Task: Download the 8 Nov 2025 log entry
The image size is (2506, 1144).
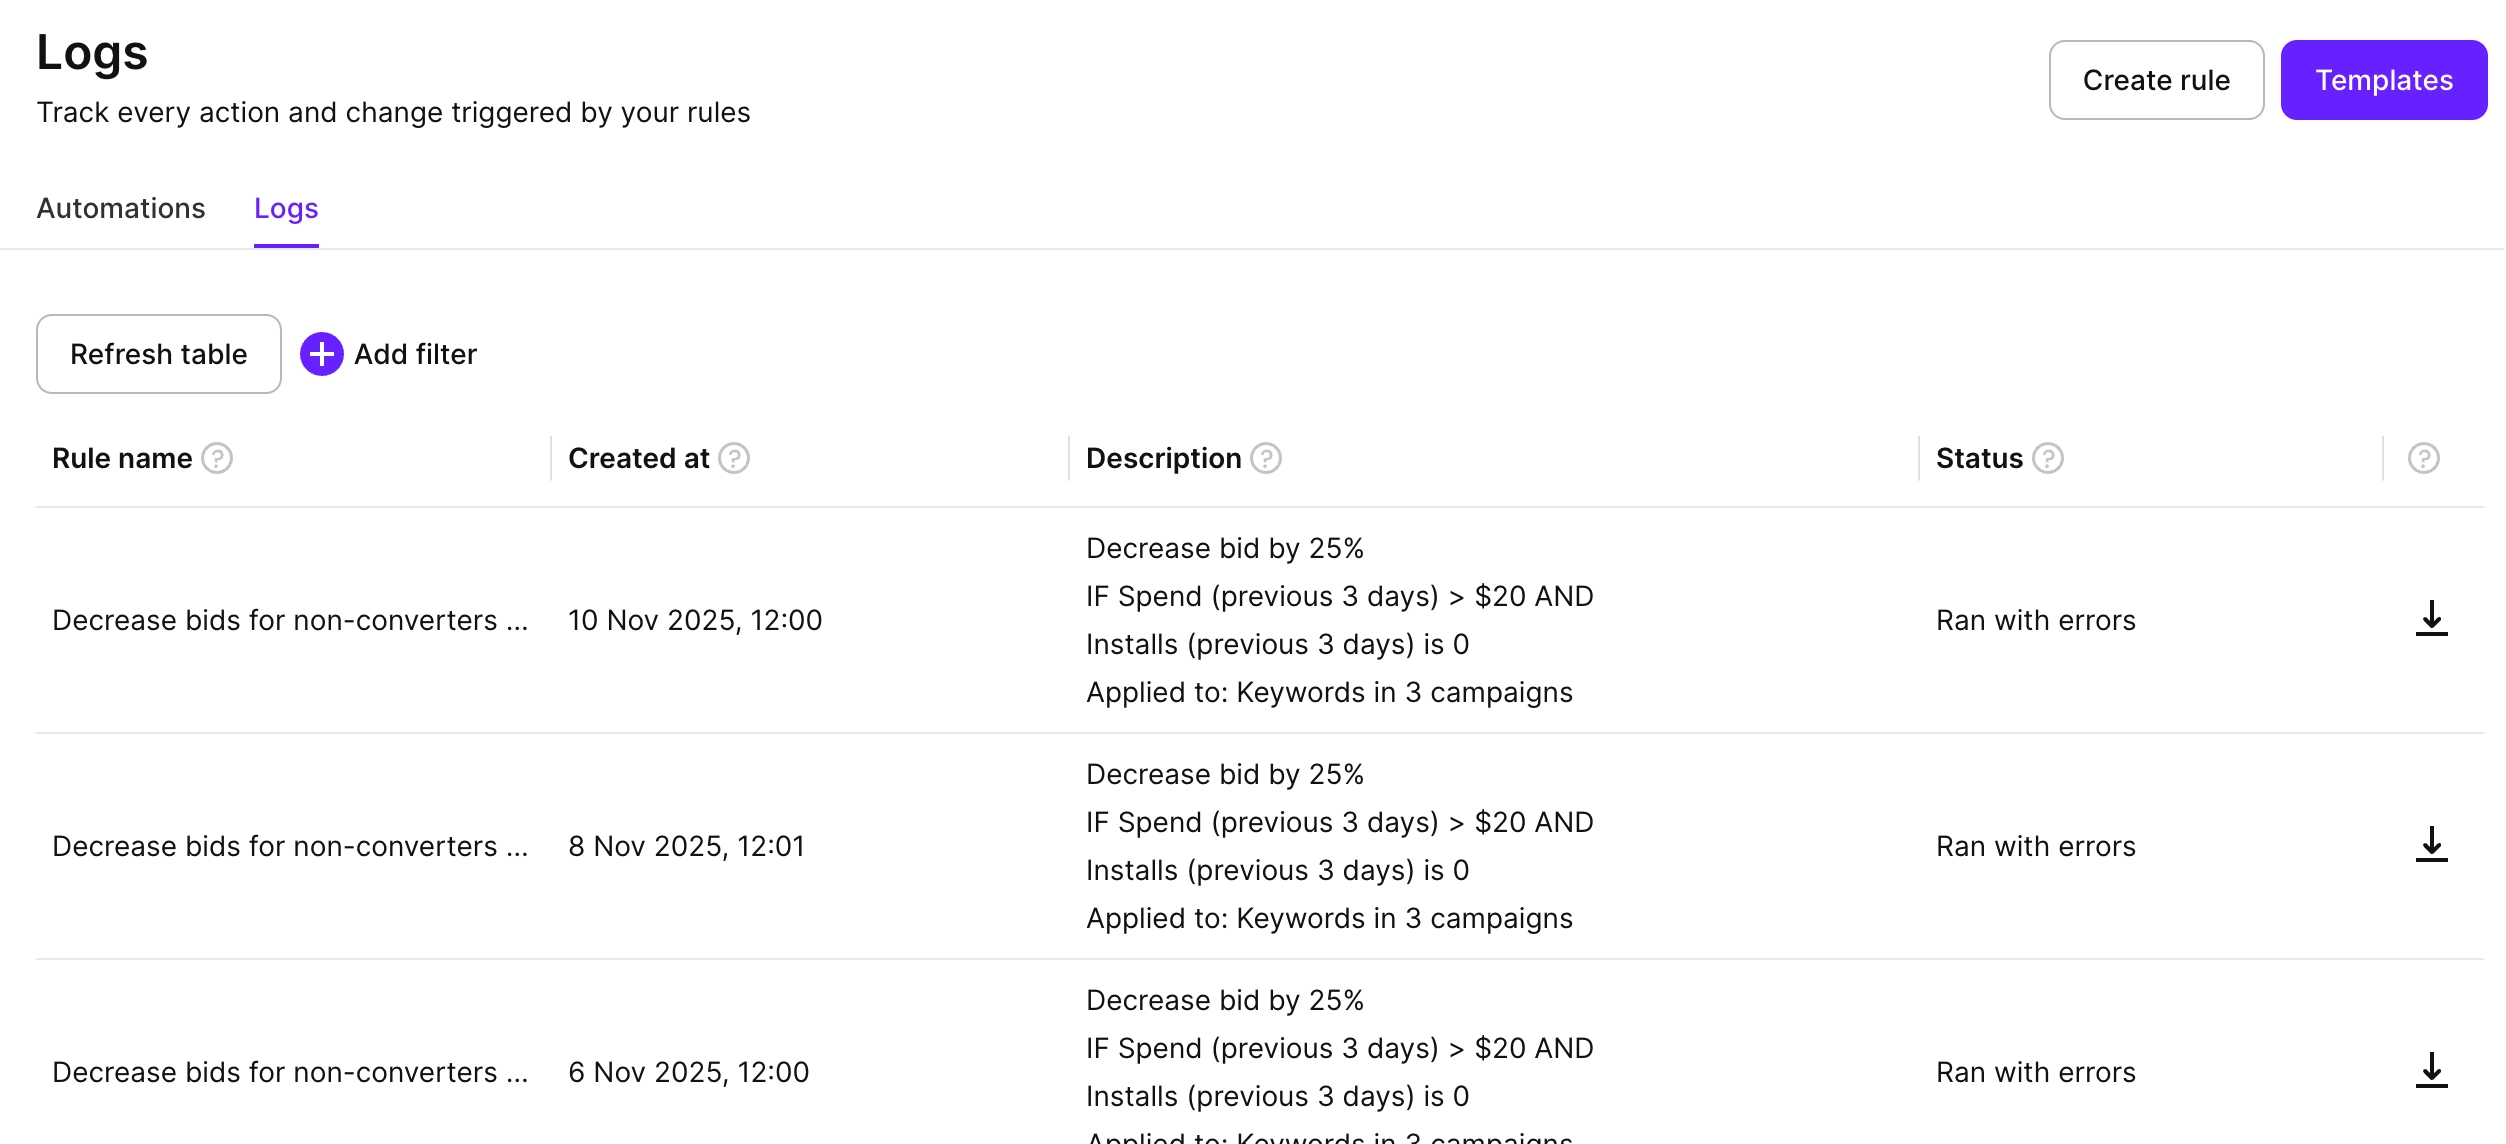Action: click(2431, 845)
